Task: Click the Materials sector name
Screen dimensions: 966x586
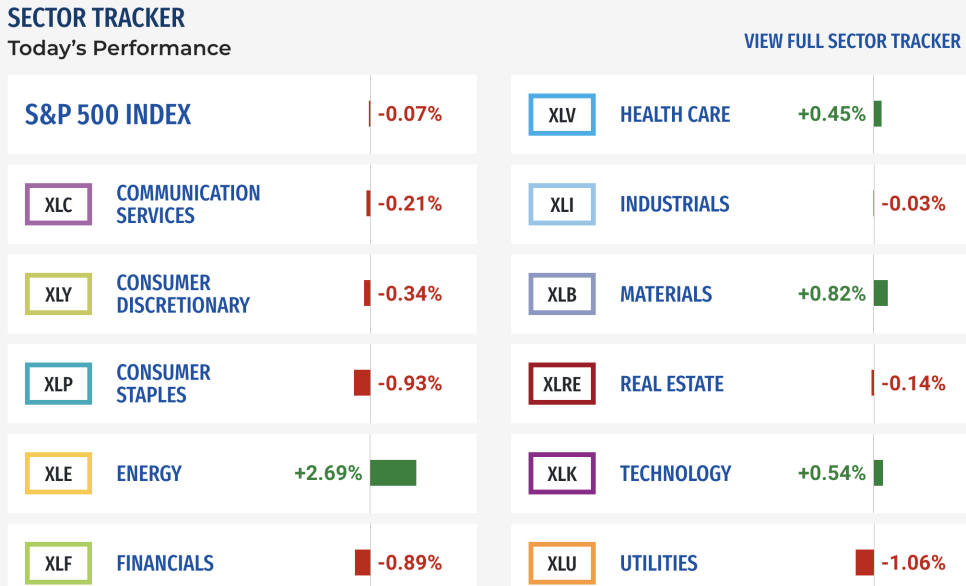Action: click(665, 294)
